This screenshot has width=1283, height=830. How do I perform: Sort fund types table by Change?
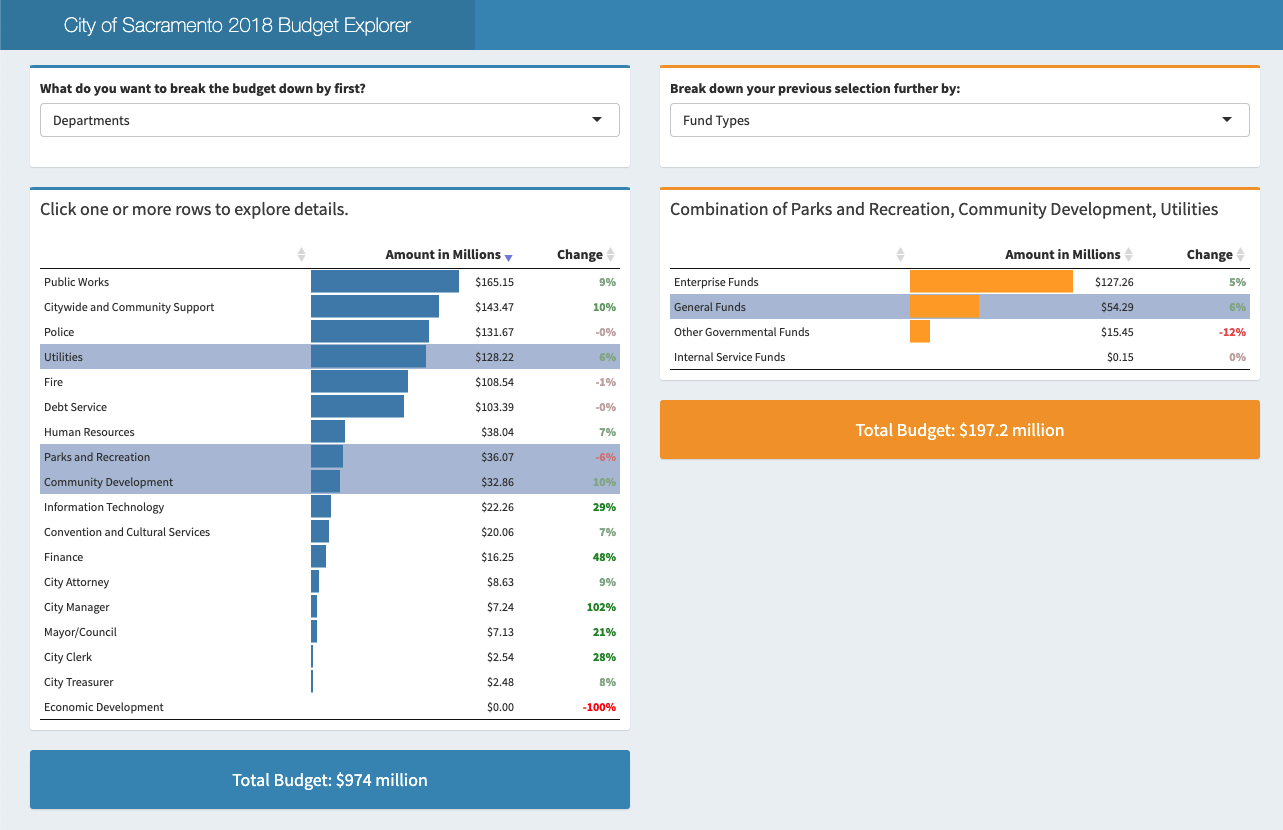pyautogui.click(x=1216, y=255)
